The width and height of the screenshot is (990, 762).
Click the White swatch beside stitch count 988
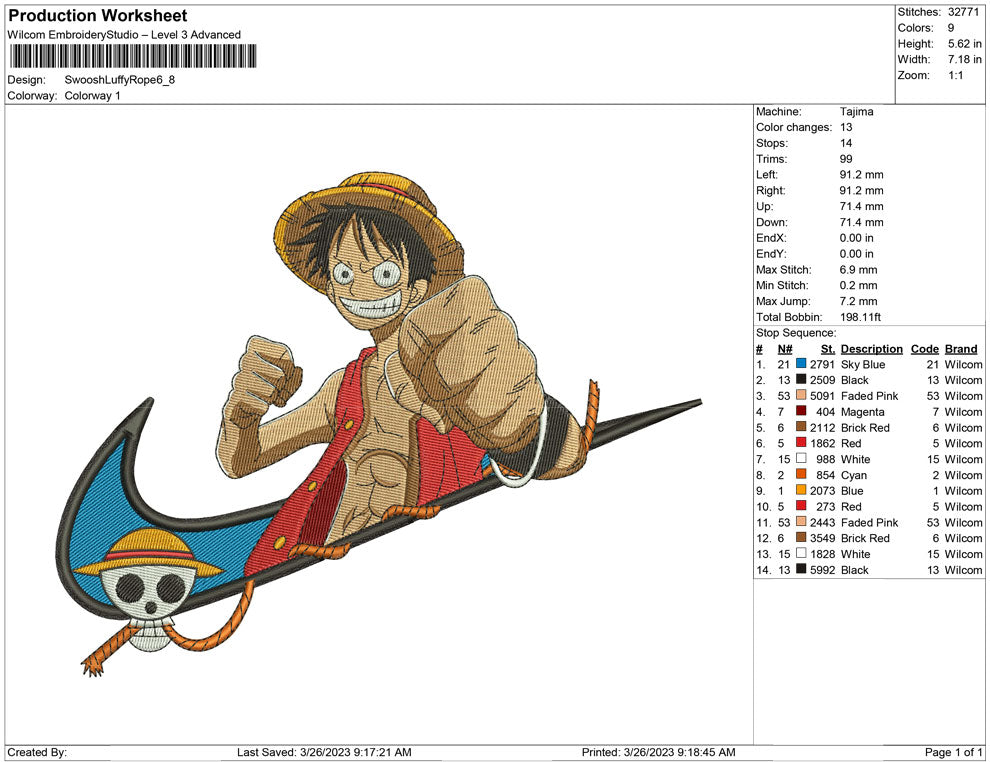pyautogui.click(x=801, y=459)
